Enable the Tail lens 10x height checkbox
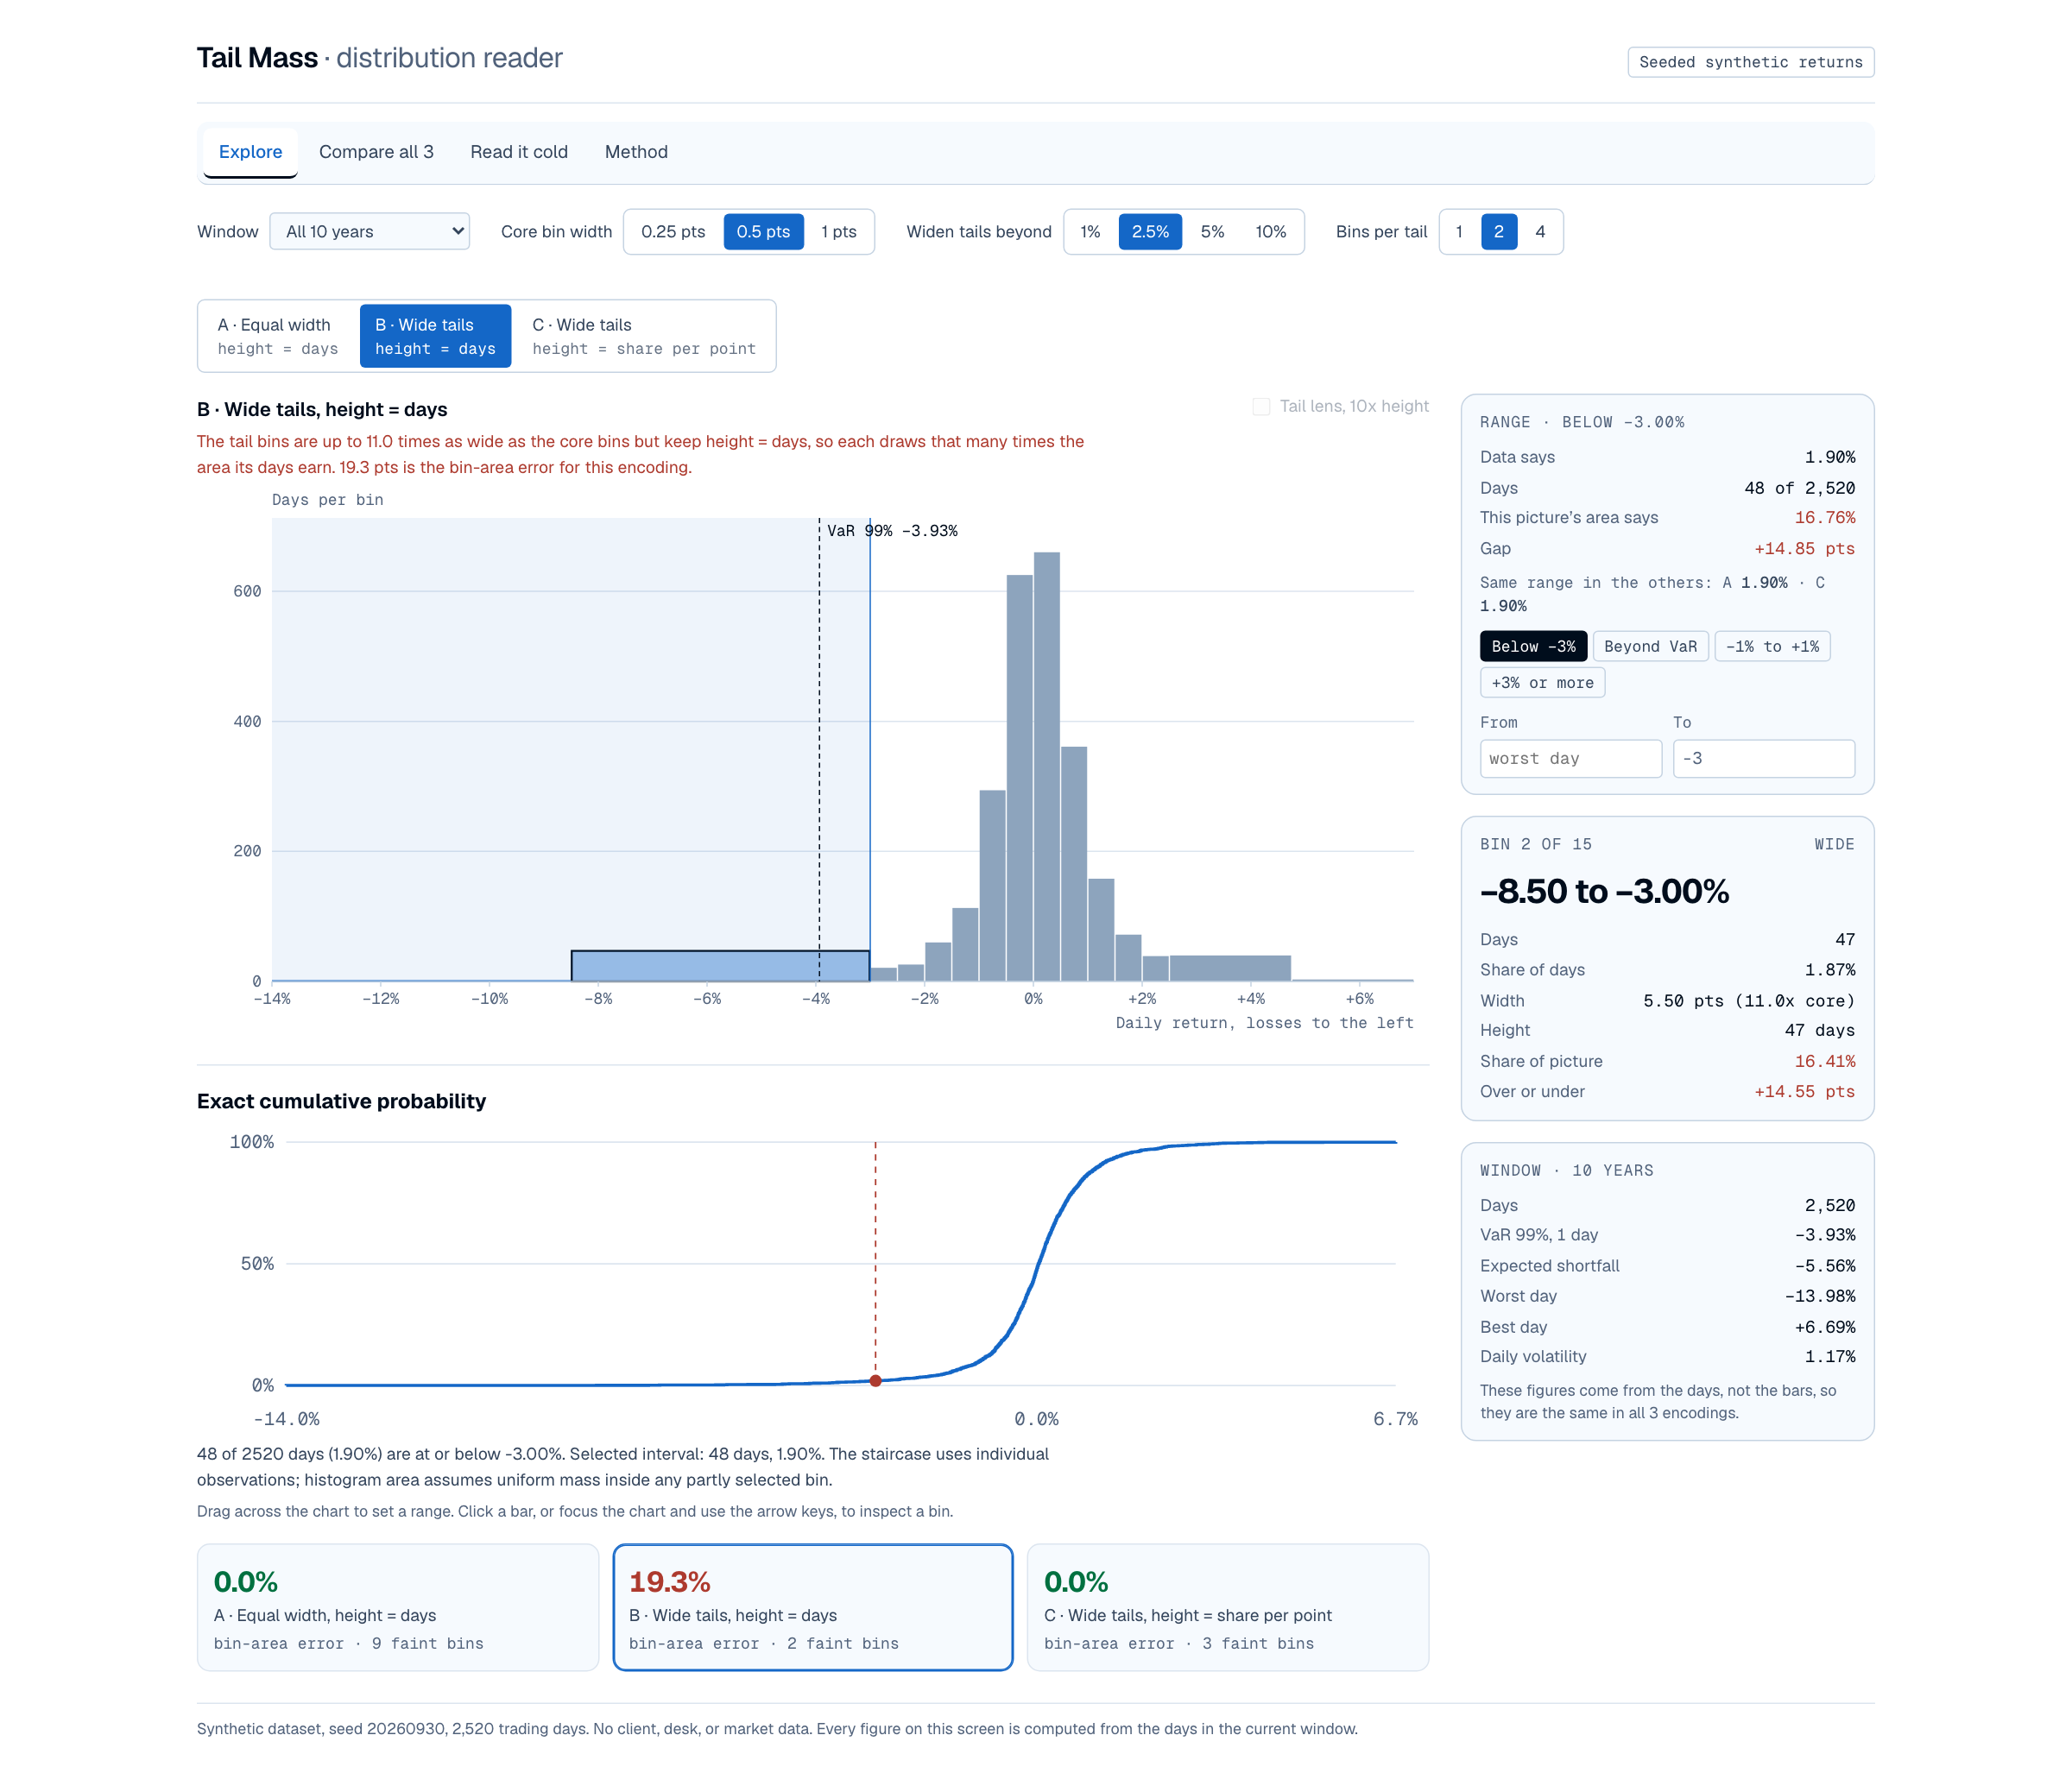The image size is (2072, 1792). [x=1261, y=407]
